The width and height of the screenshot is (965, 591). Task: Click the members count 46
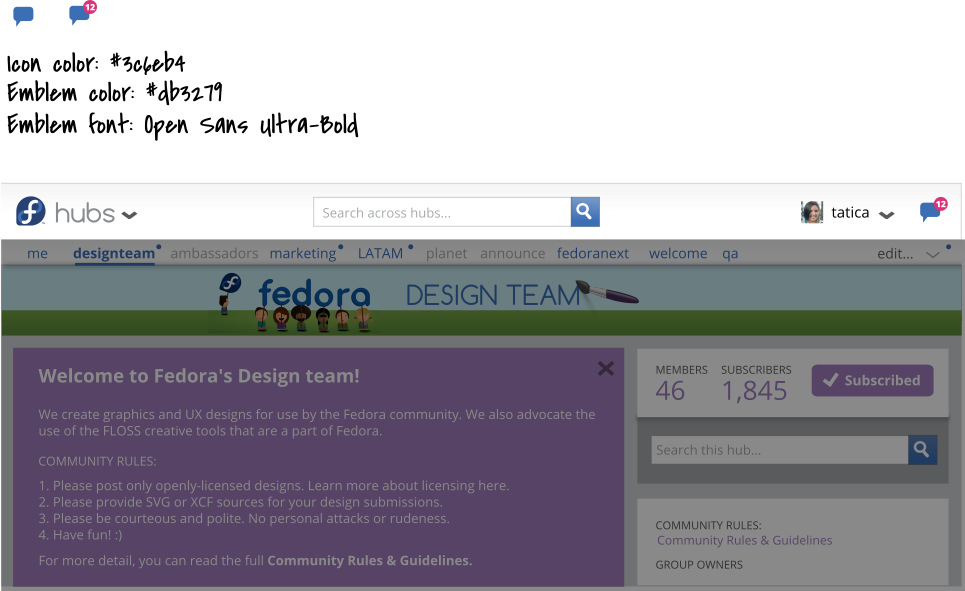(x=670, y=391)
